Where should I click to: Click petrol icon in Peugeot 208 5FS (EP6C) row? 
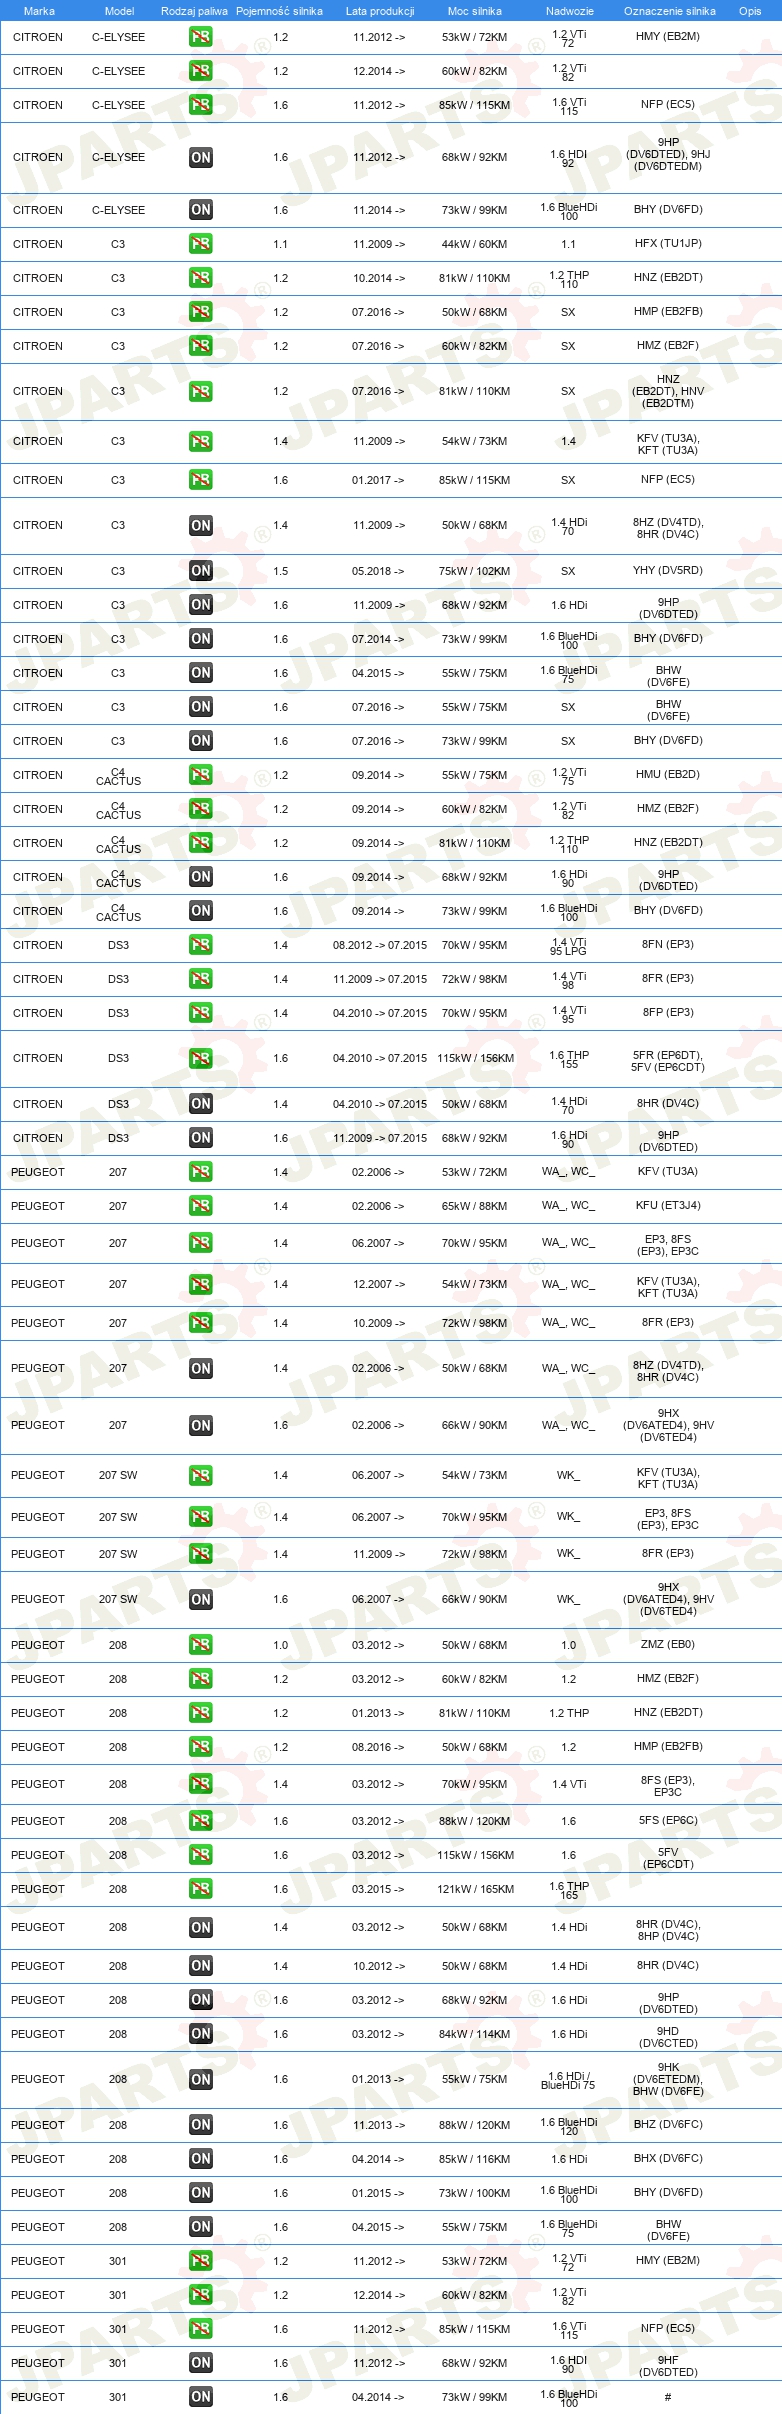(x=201, y=1821)
